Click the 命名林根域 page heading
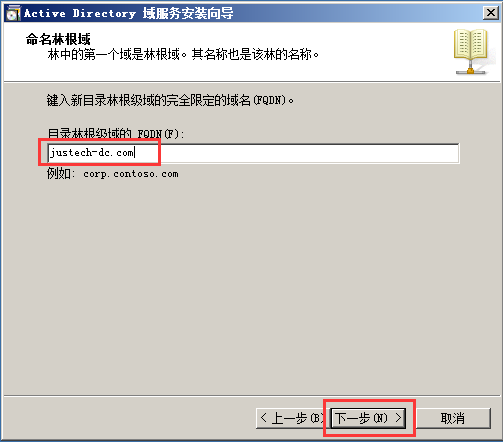This screenshot has height=442, width=503. point(58,39)
